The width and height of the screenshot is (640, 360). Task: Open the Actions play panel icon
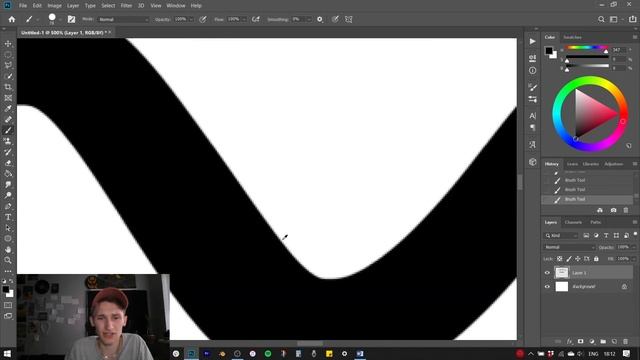click(x=532, y=41)
